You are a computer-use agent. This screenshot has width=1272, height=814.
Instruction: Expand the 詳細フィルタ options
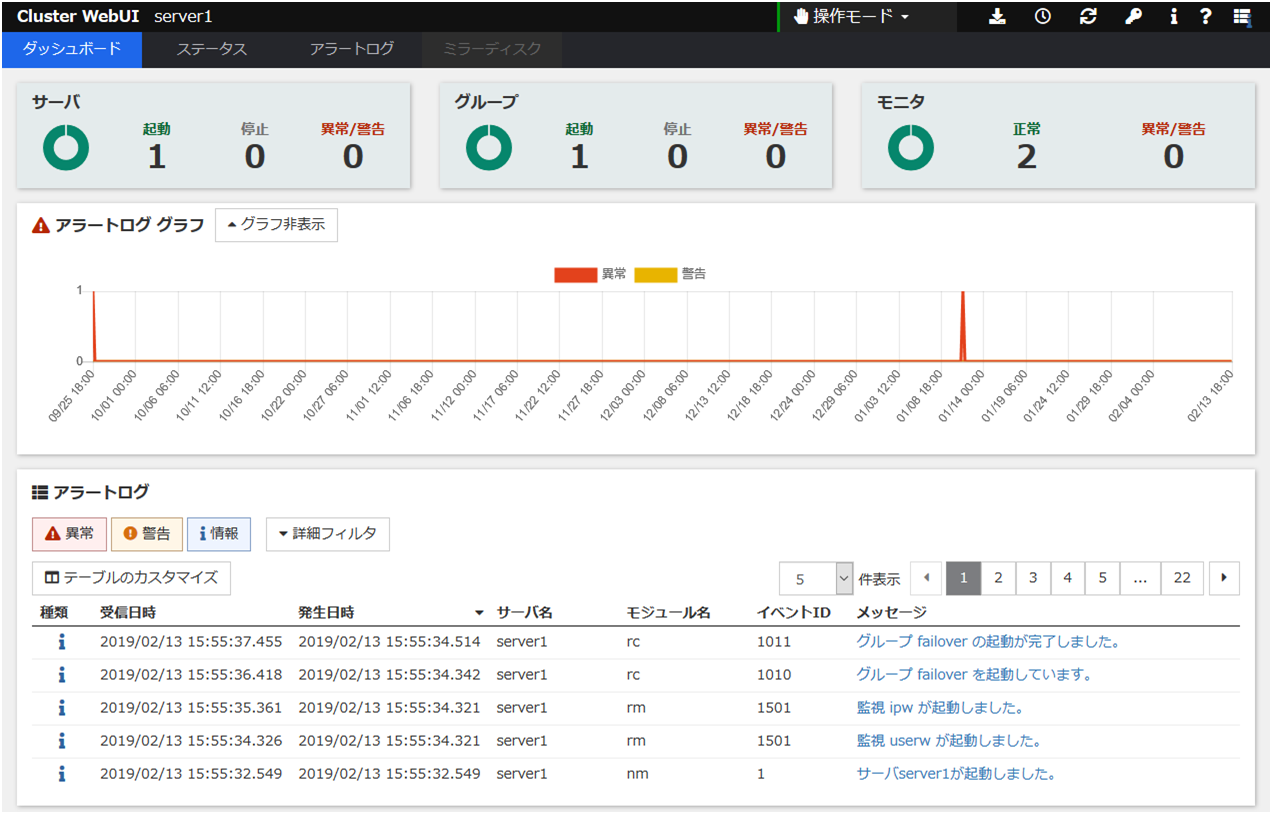tap(327, 534)
